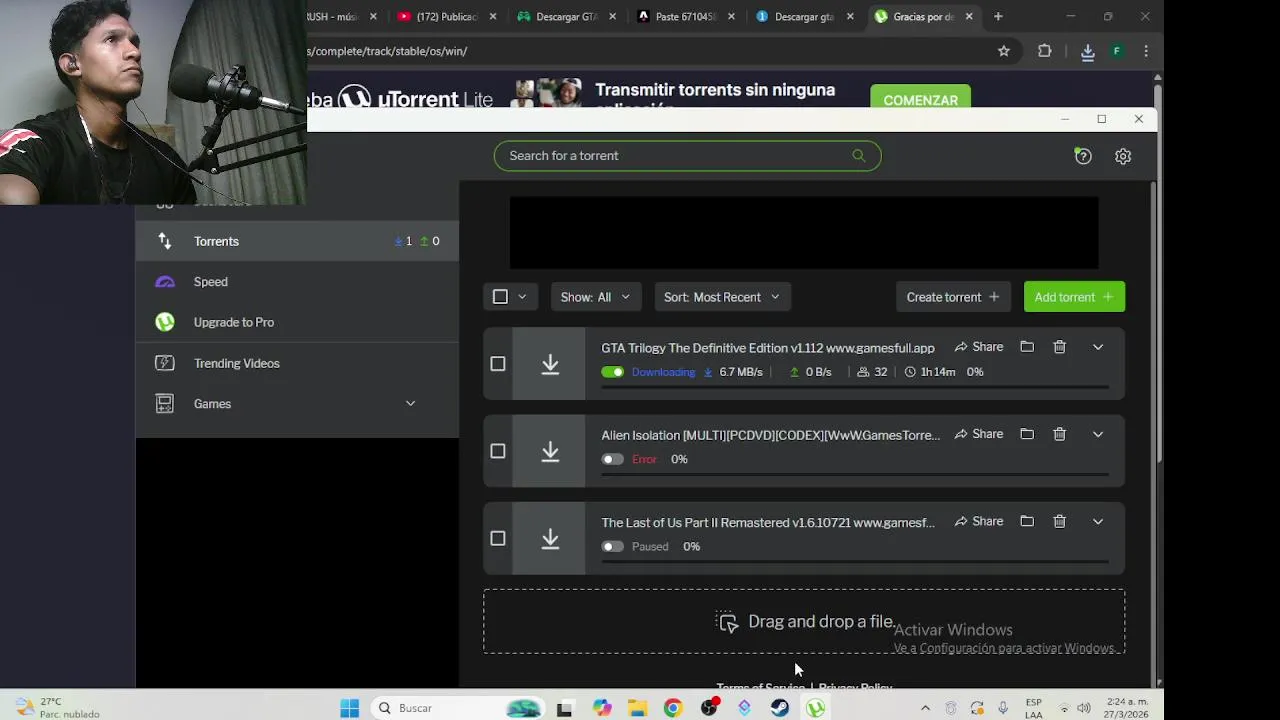Open the Sort: Most Recent dropdown
The height and width of the screenshot is (720, 1280).
[722, 297]
